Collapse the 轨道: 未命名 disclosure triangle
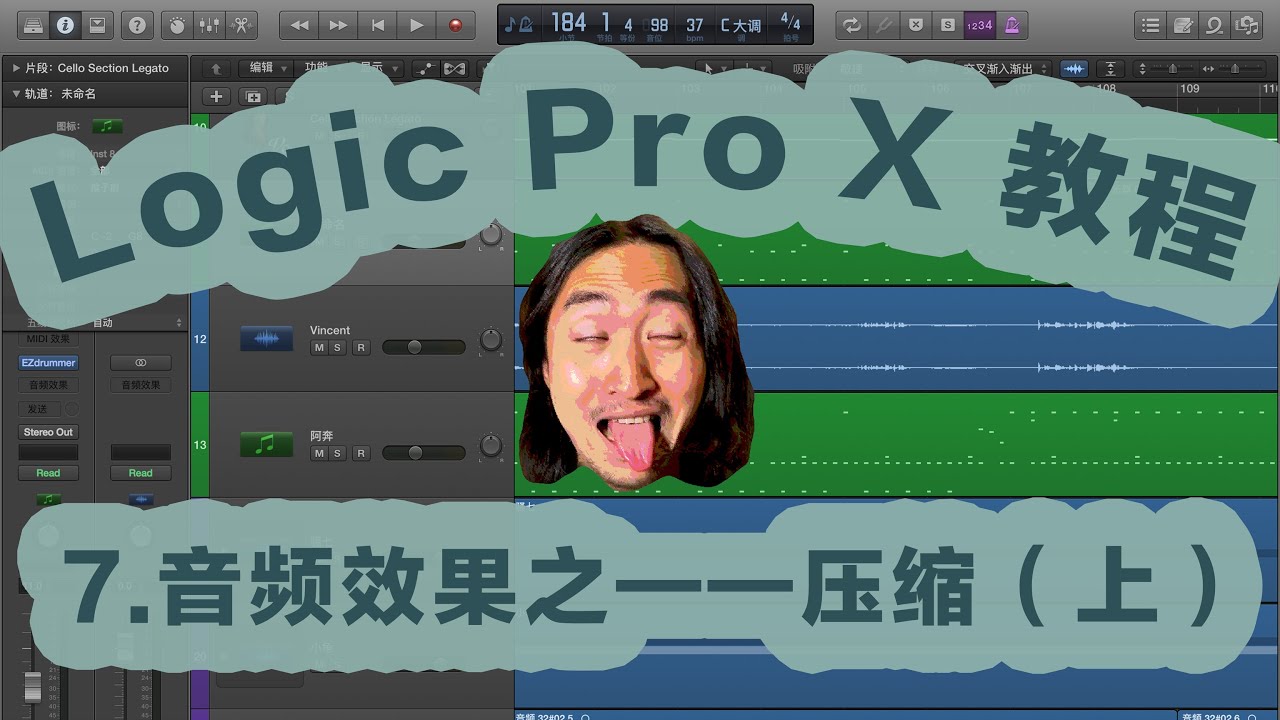This screenshot has width=1280, height=720. point(16,94)
